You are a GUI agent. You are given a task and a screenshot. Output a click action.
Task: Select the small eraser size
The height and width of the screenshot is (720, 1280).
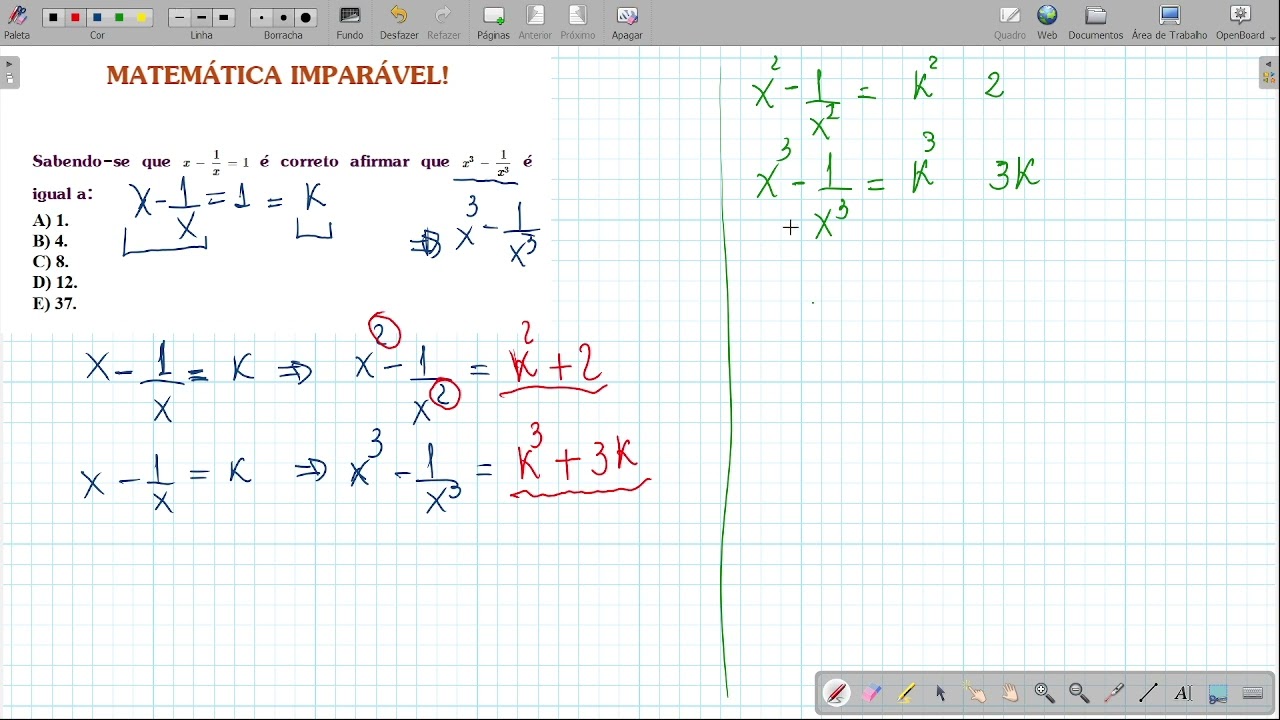262,18
